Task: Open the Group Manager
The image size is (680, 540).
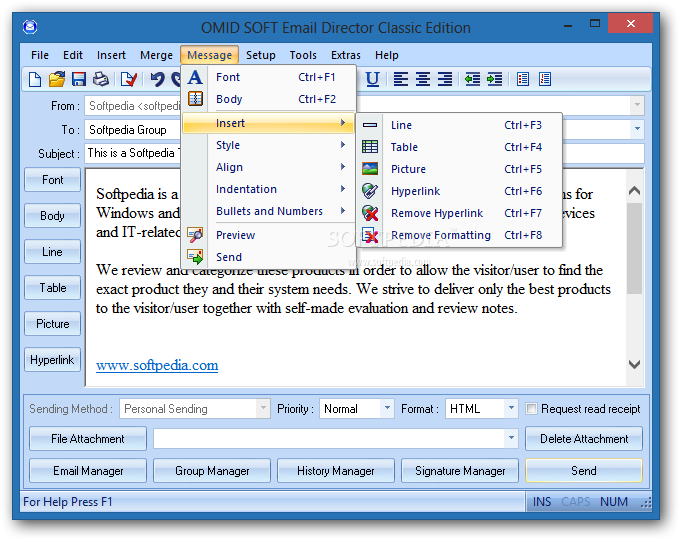Action: pyautogui.click(x=212, y=471)
